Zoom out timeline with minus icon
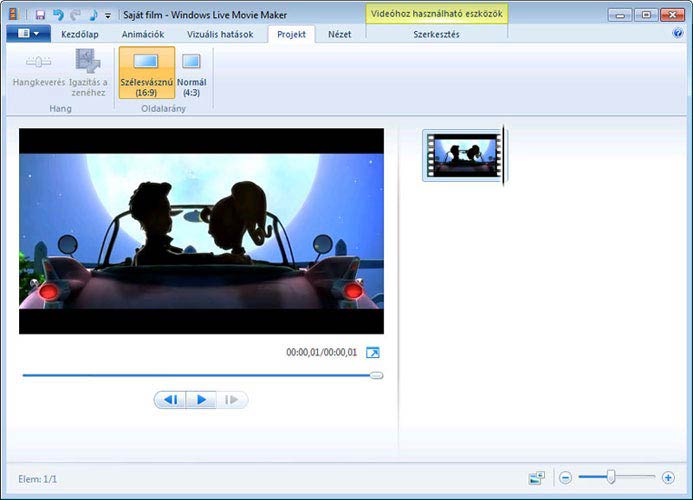 565,479
